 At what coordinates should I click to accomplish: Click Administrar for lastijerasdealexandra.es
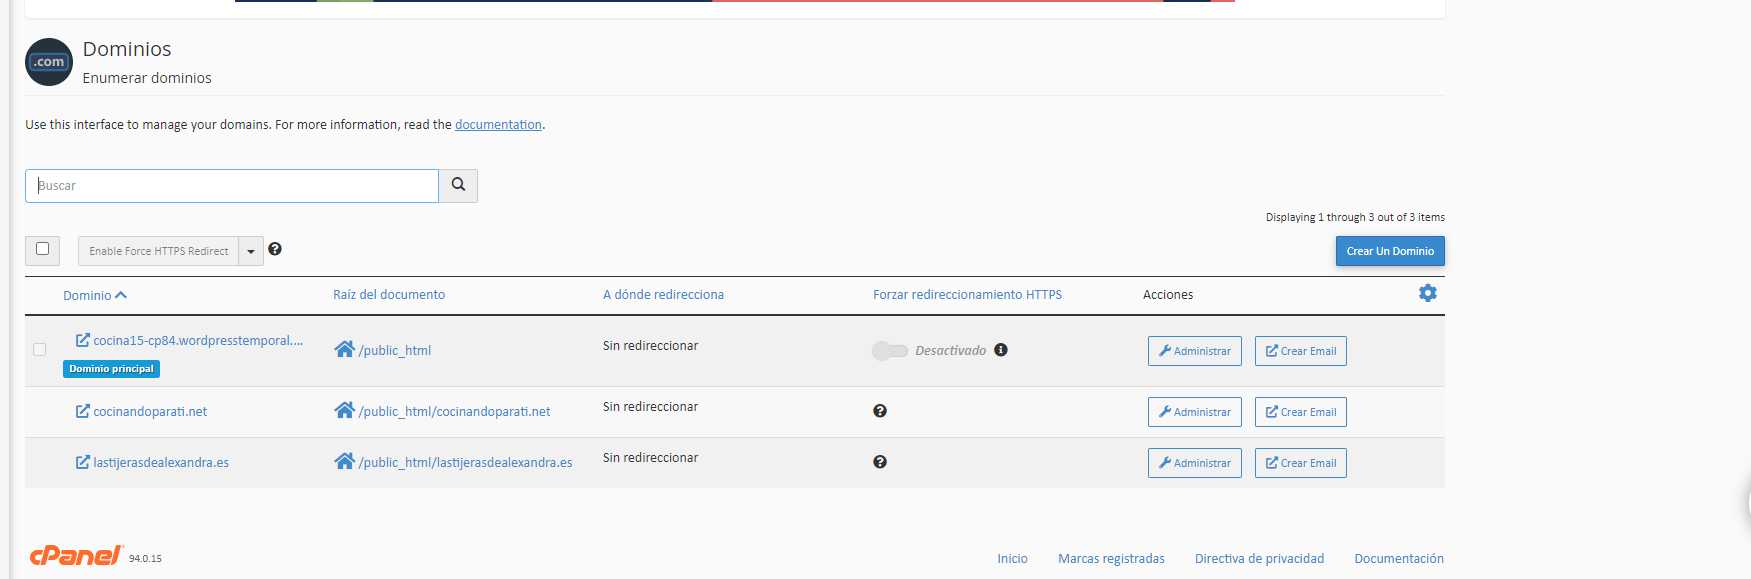[x=1195, y=463]
